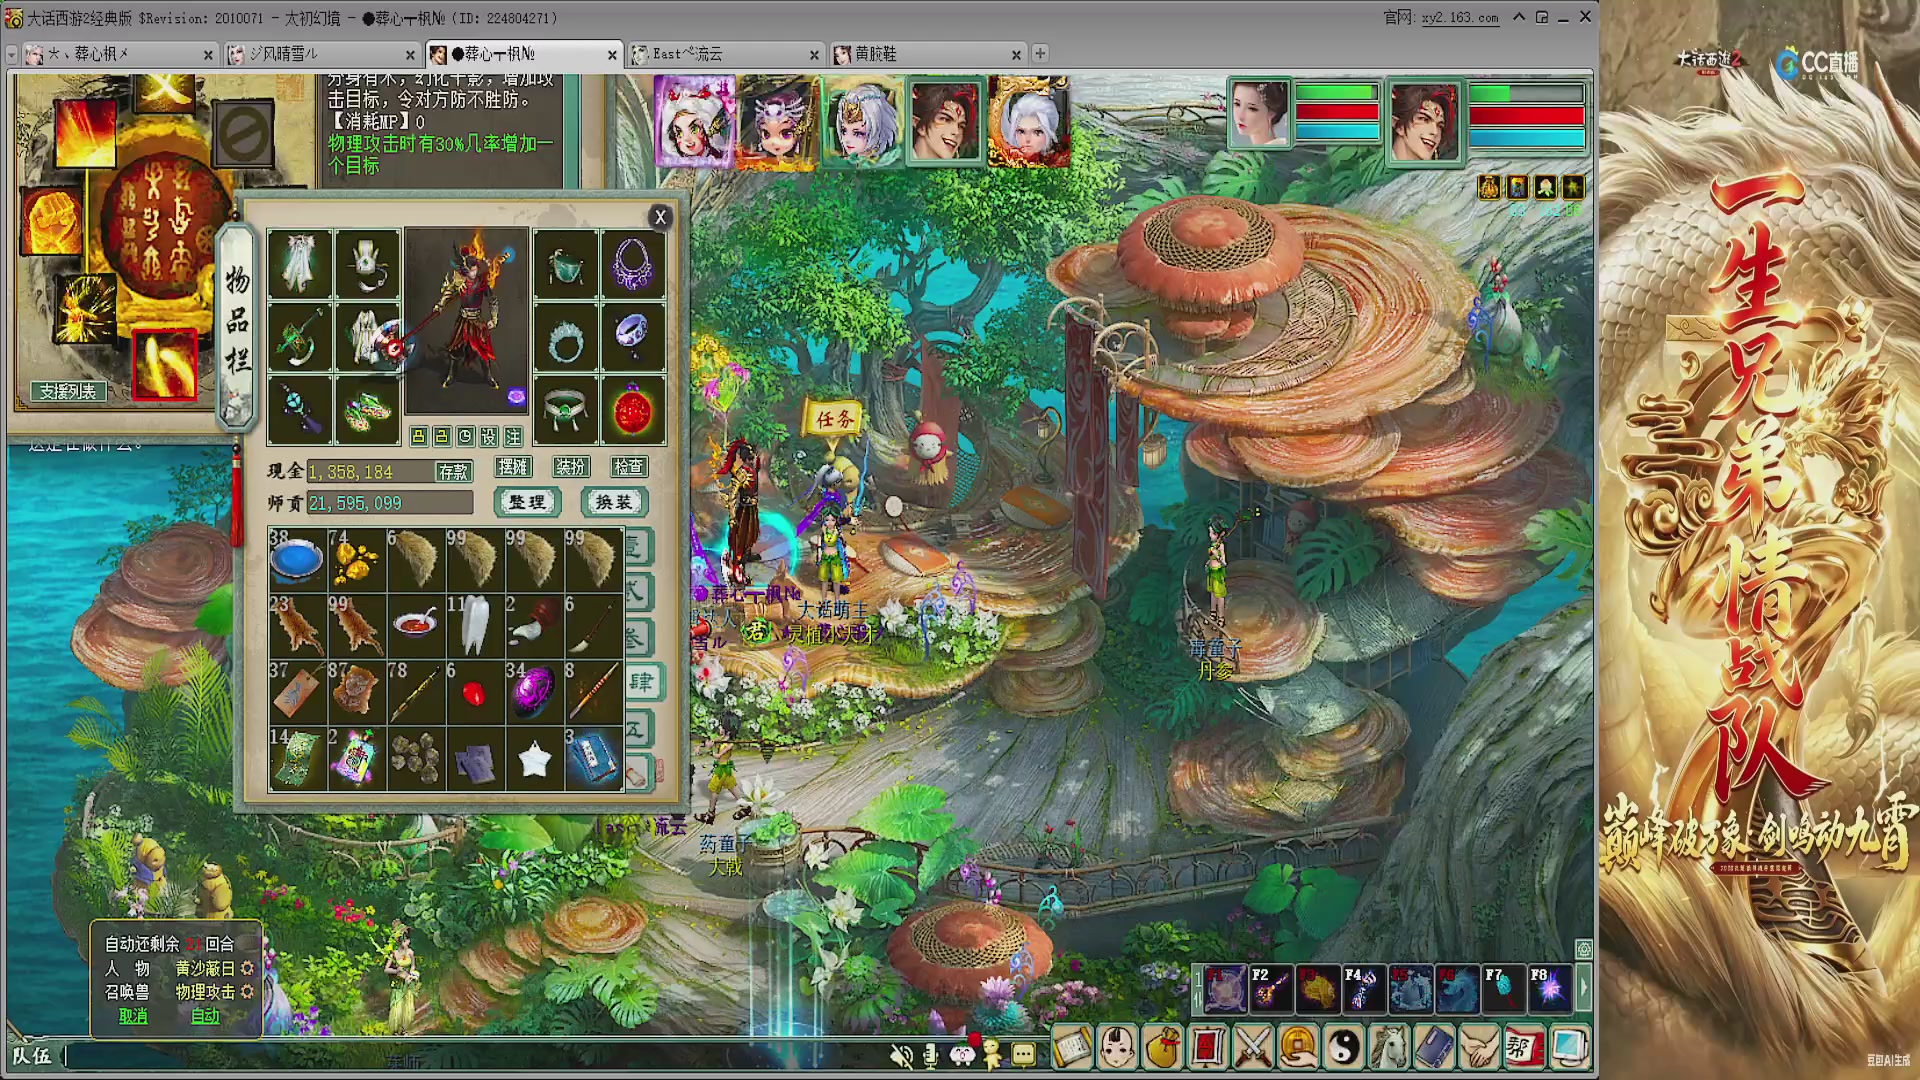Open the tab list dropdown arrow

[x=12, y=54]
